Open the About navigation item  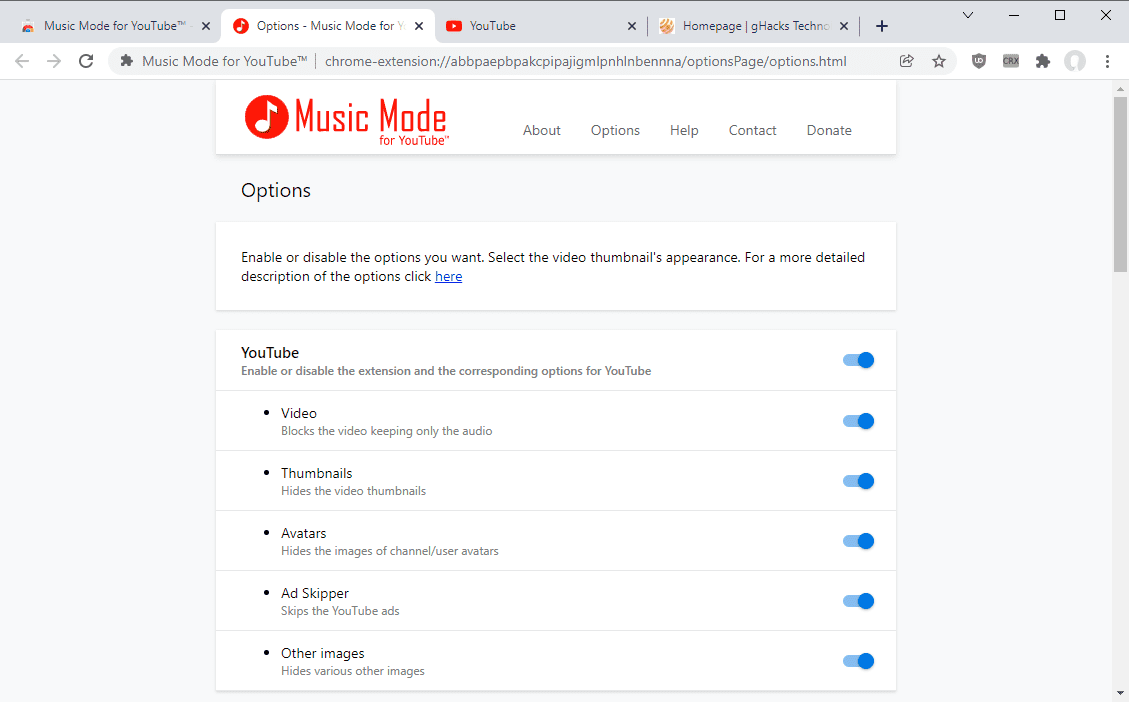click(542, 130)
